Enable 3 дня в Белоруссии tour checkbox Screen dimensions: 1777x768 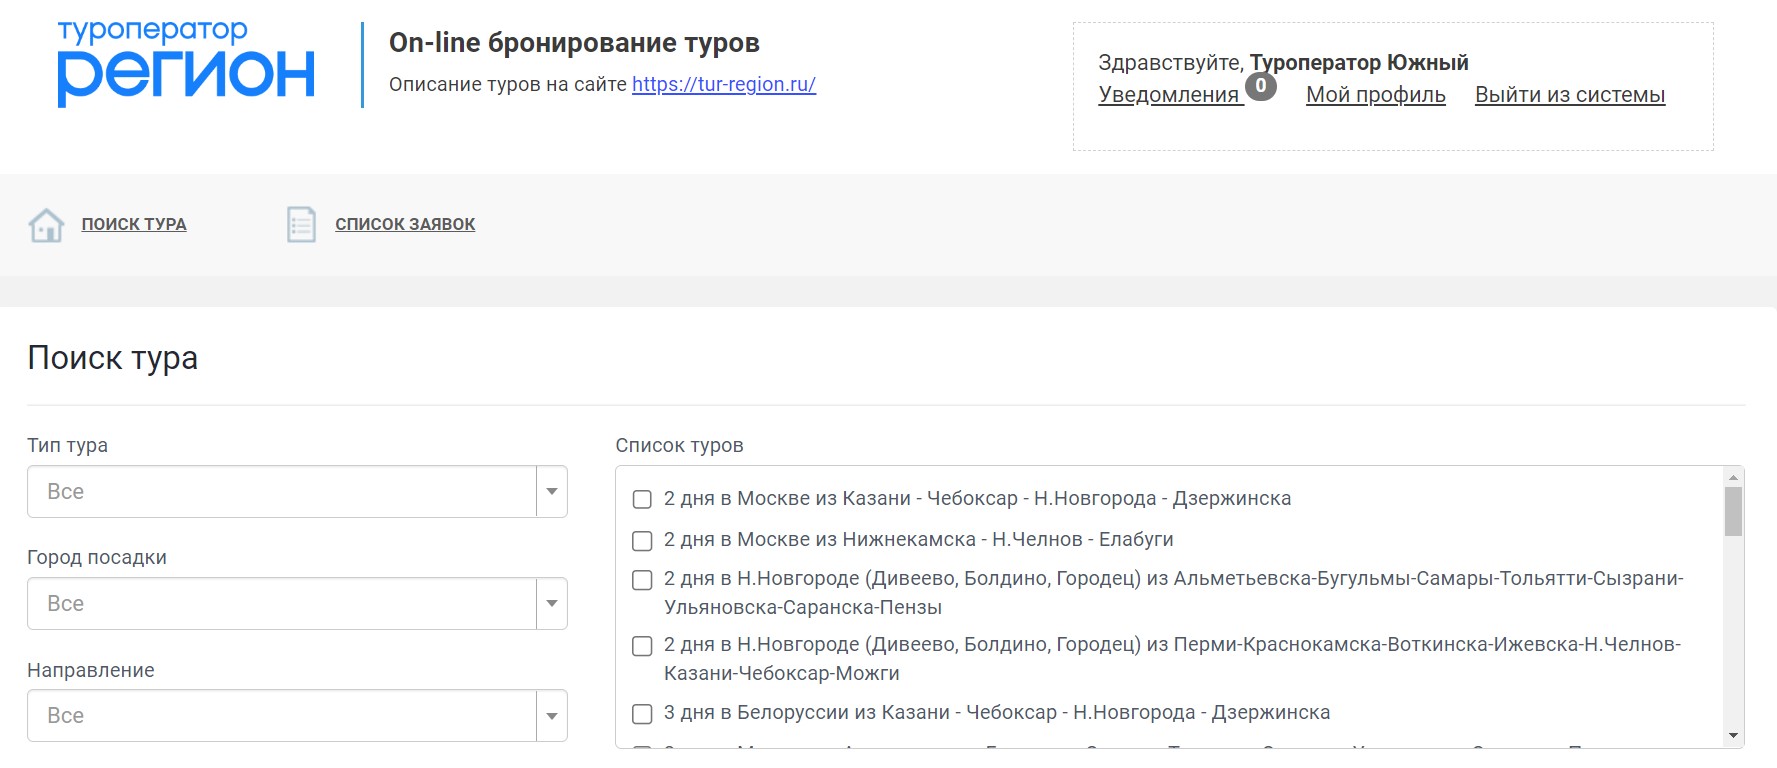coord(642,714)
